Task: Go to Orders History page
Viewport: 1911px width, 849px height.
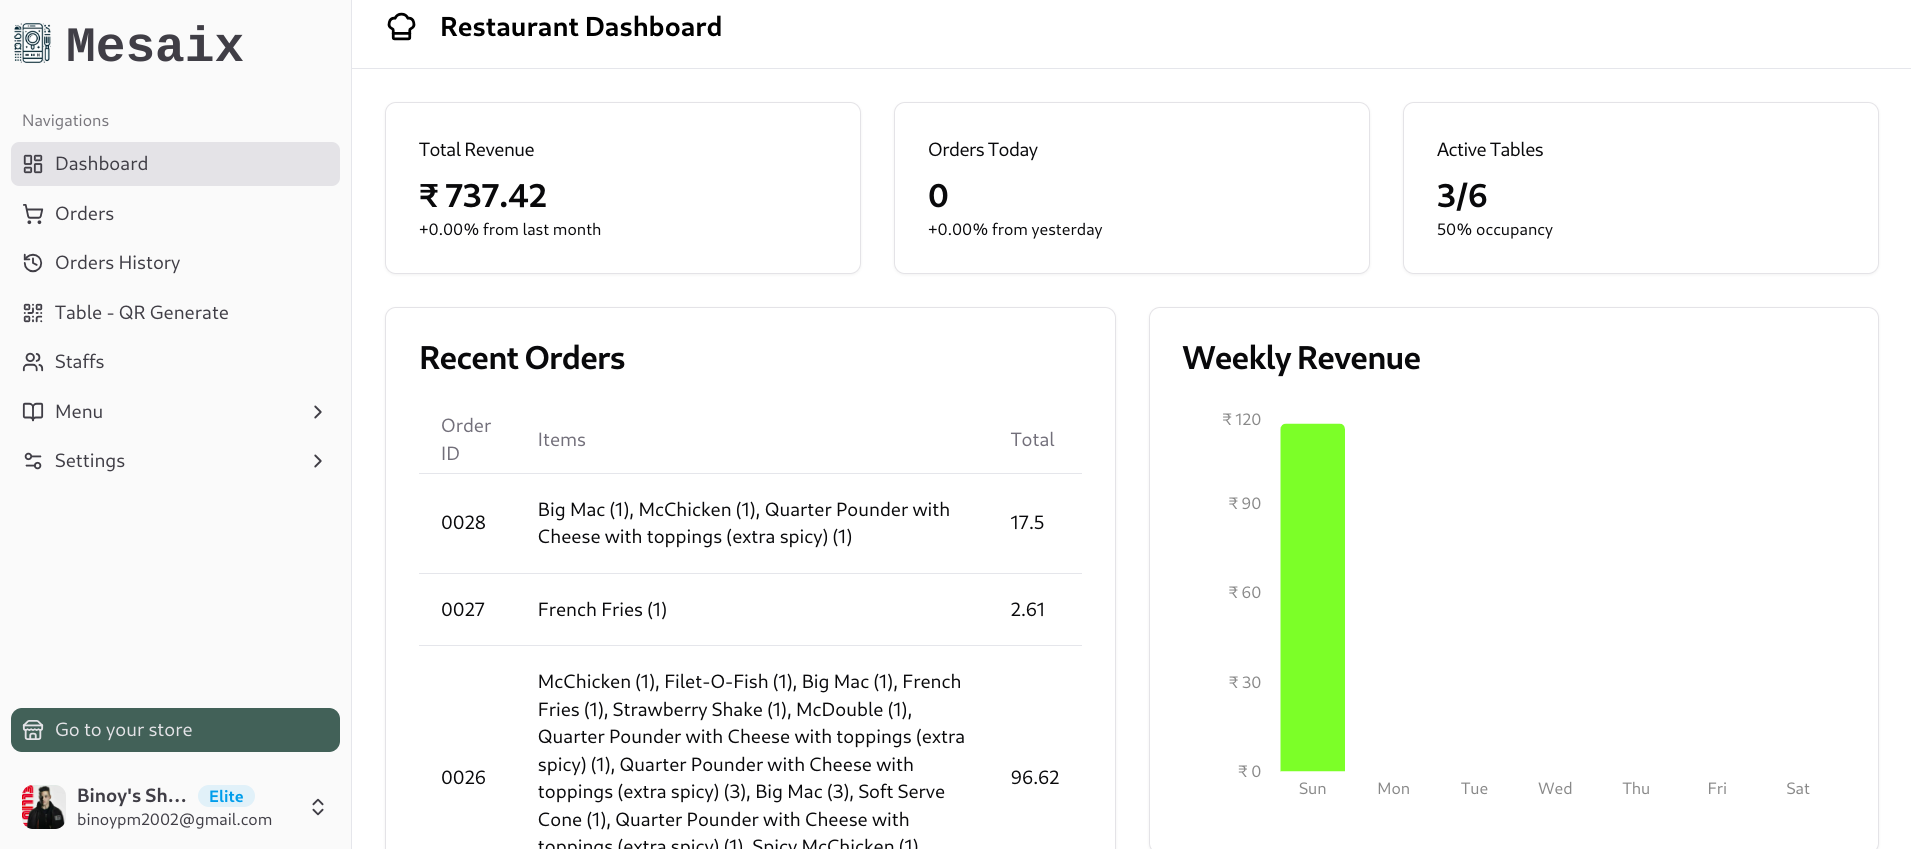Action: tap(175, 263)
